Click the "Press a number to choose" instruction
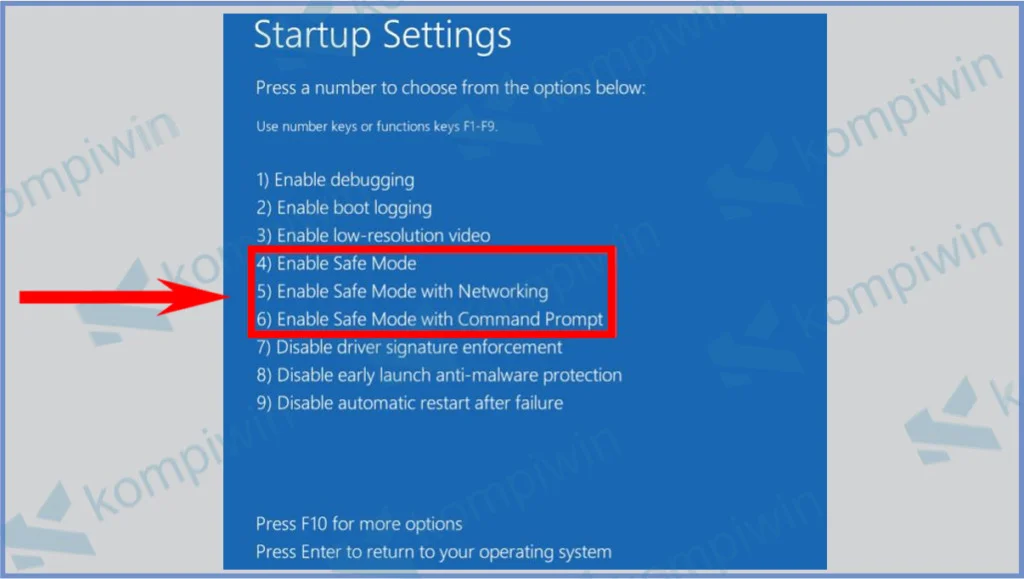 click(x=451, y=88)
